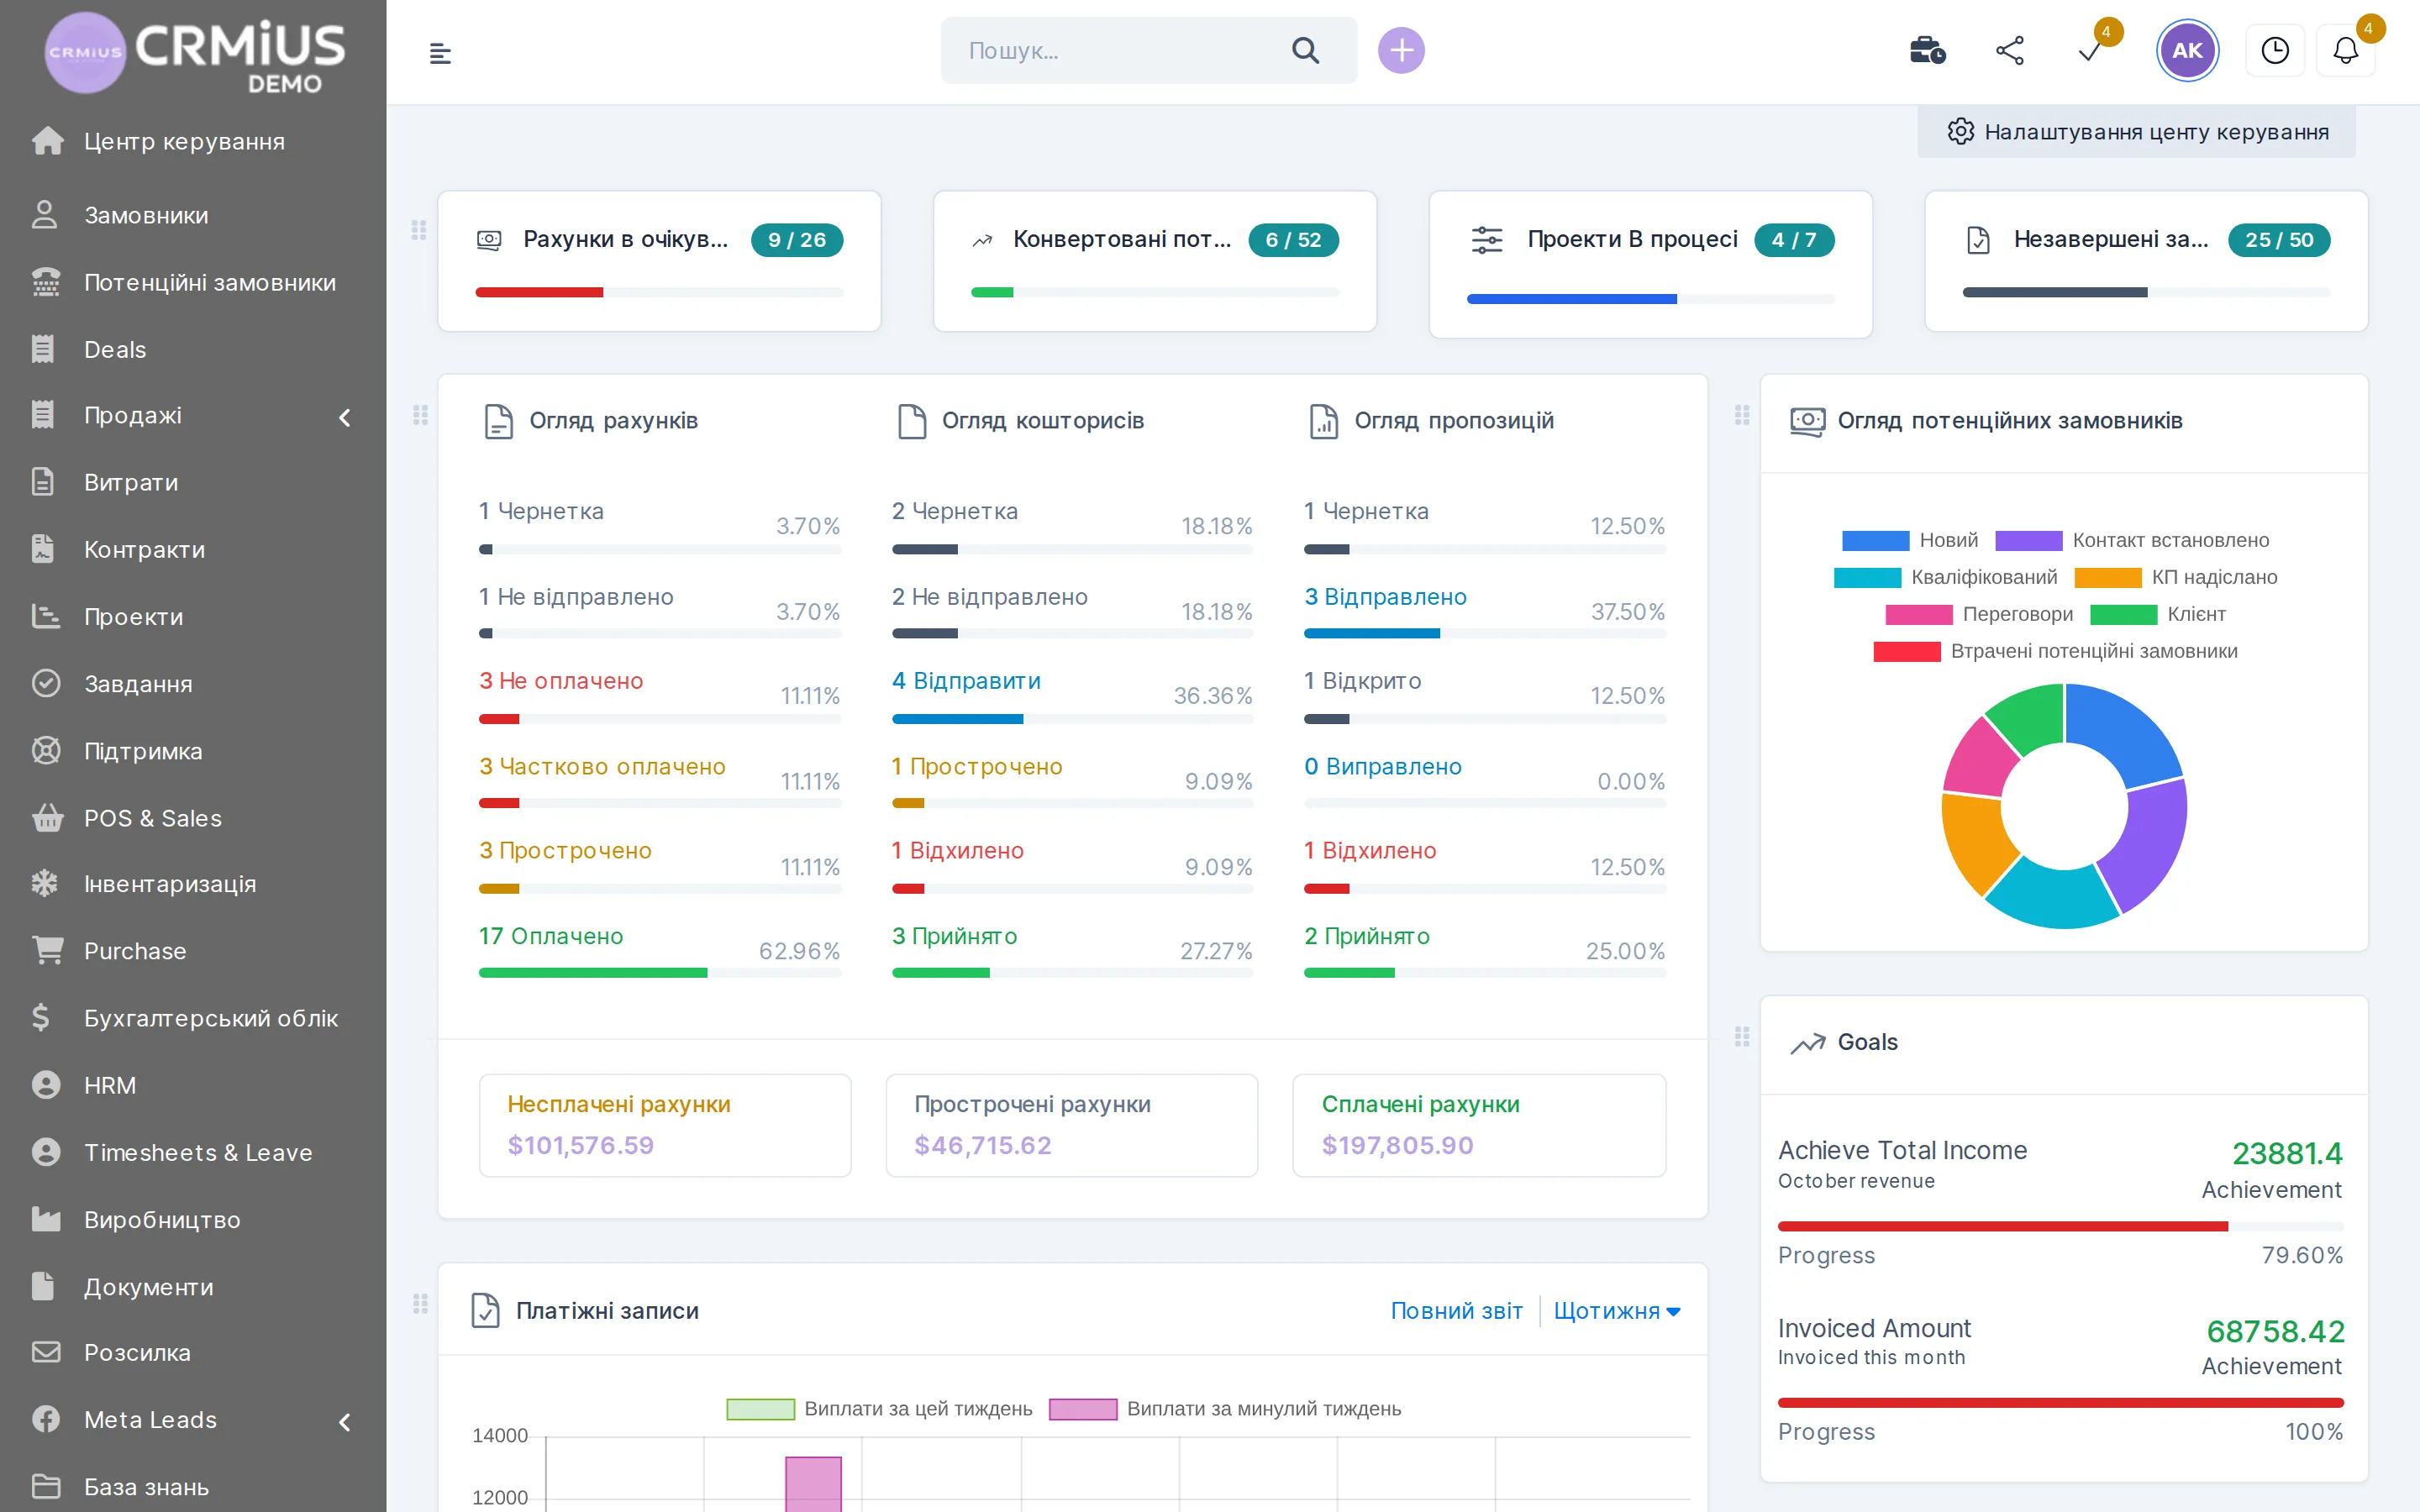Click the Виробництво factory icon
Screen dimensions: 2420x1512
point(46,1219)
